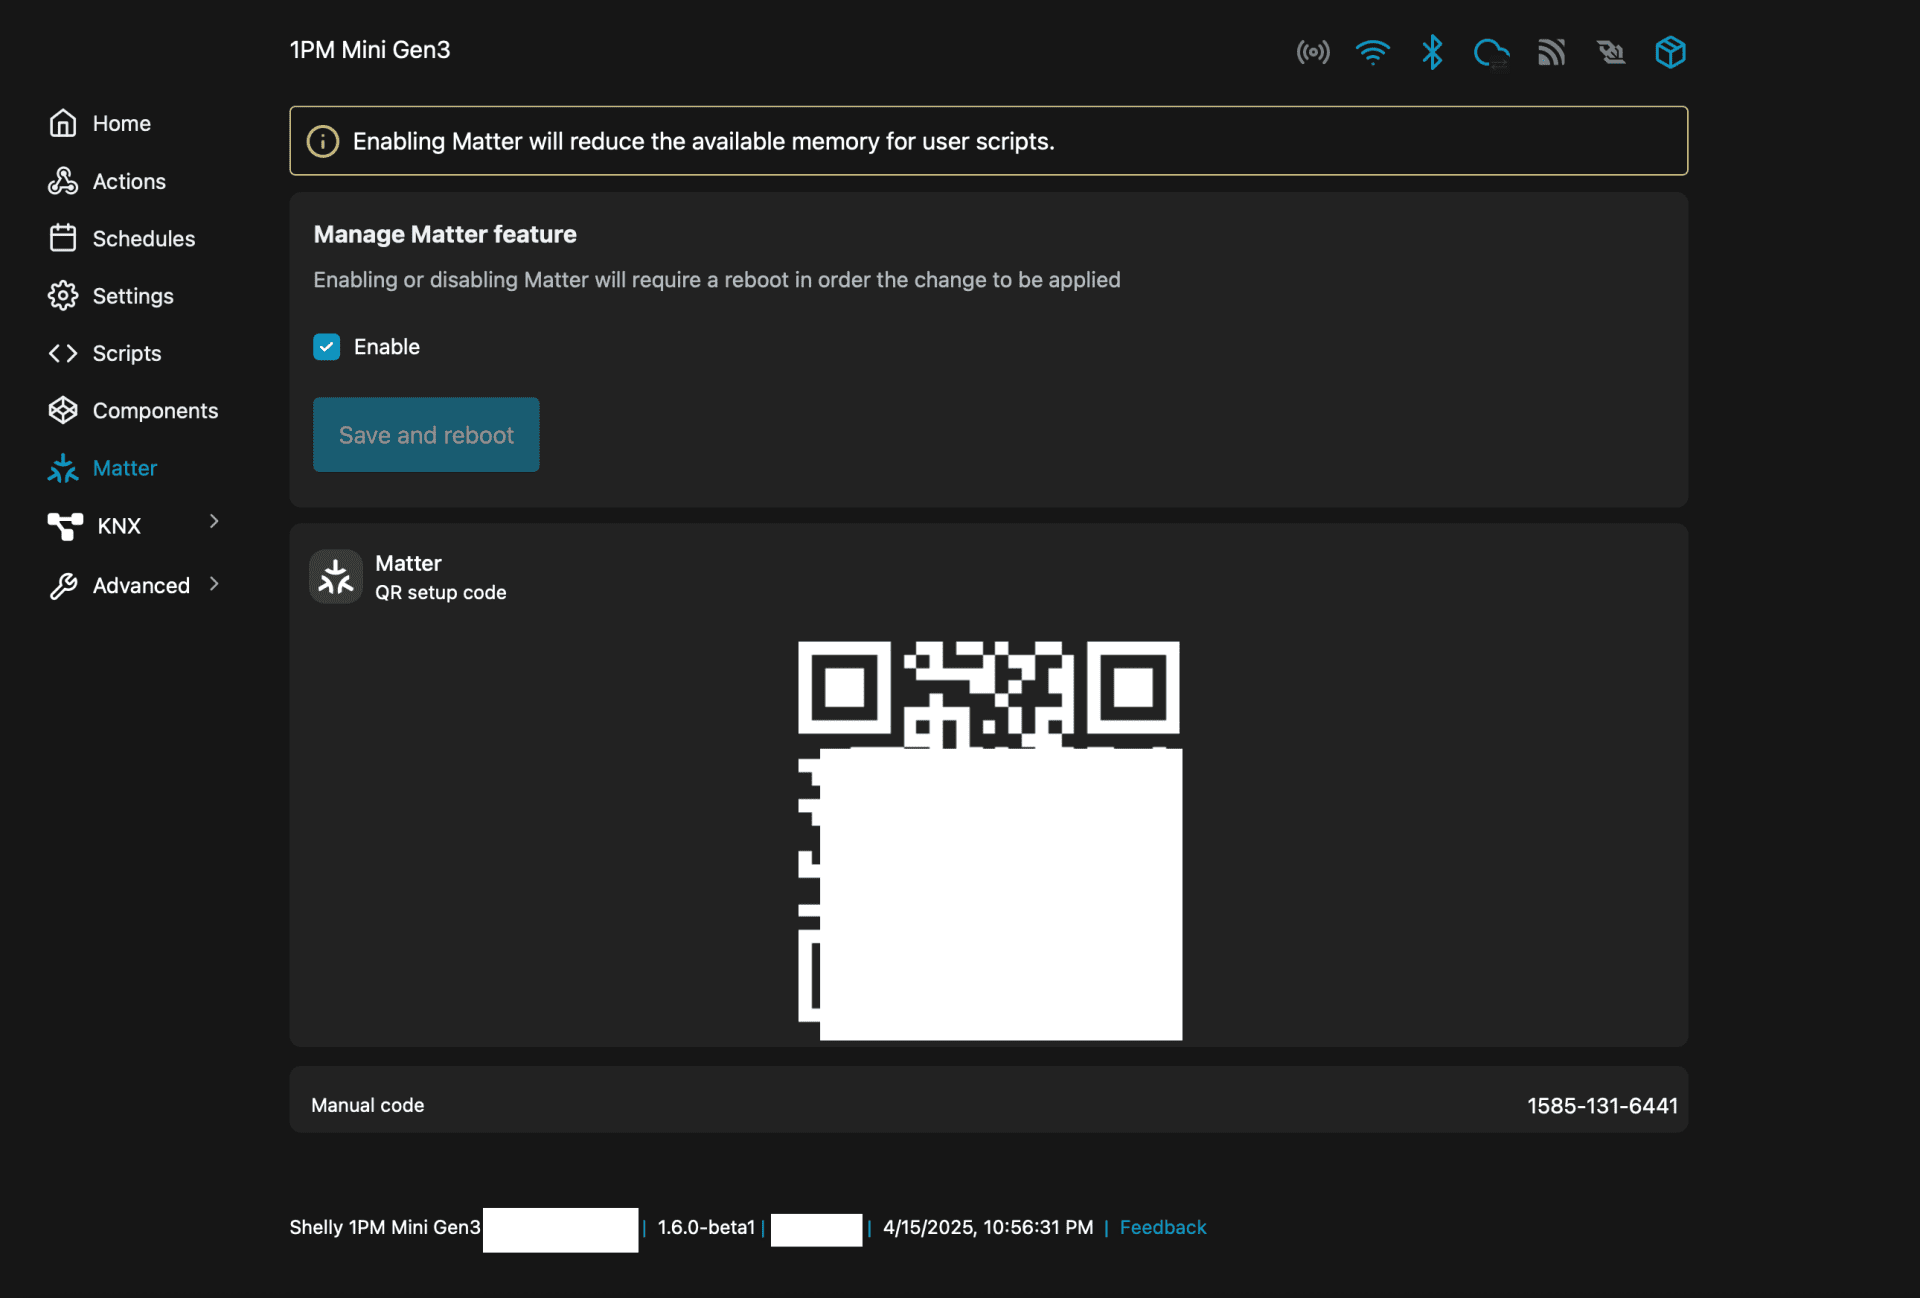Screen dimensions: 1920x1298
Task: Click the firmware version 1.6.0-beta1
Action: tap(706, 1227)
